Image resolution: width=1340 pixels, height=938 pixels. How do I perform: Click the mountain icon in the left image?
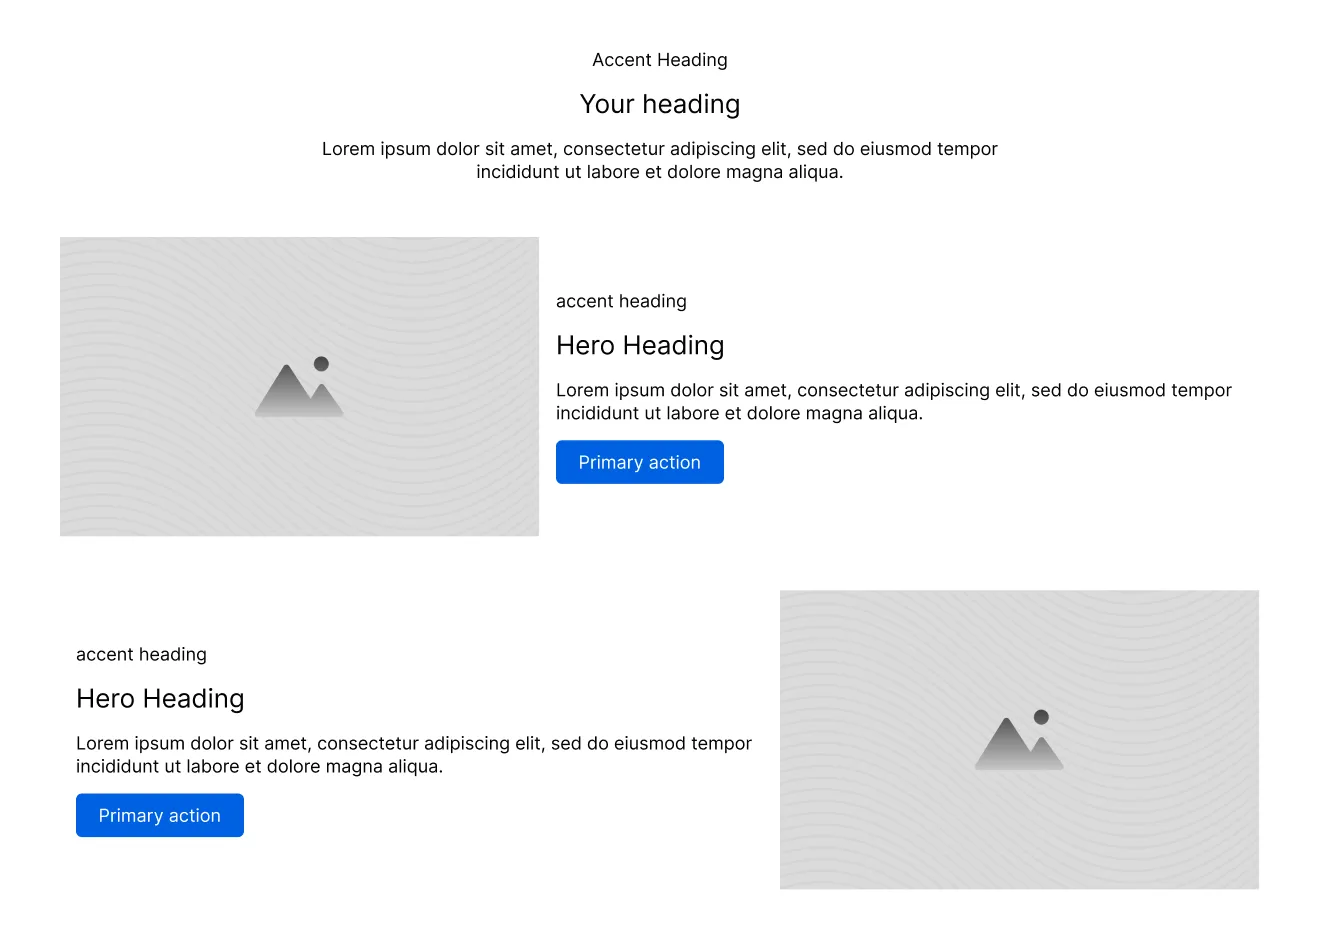[x=299, y=387]
